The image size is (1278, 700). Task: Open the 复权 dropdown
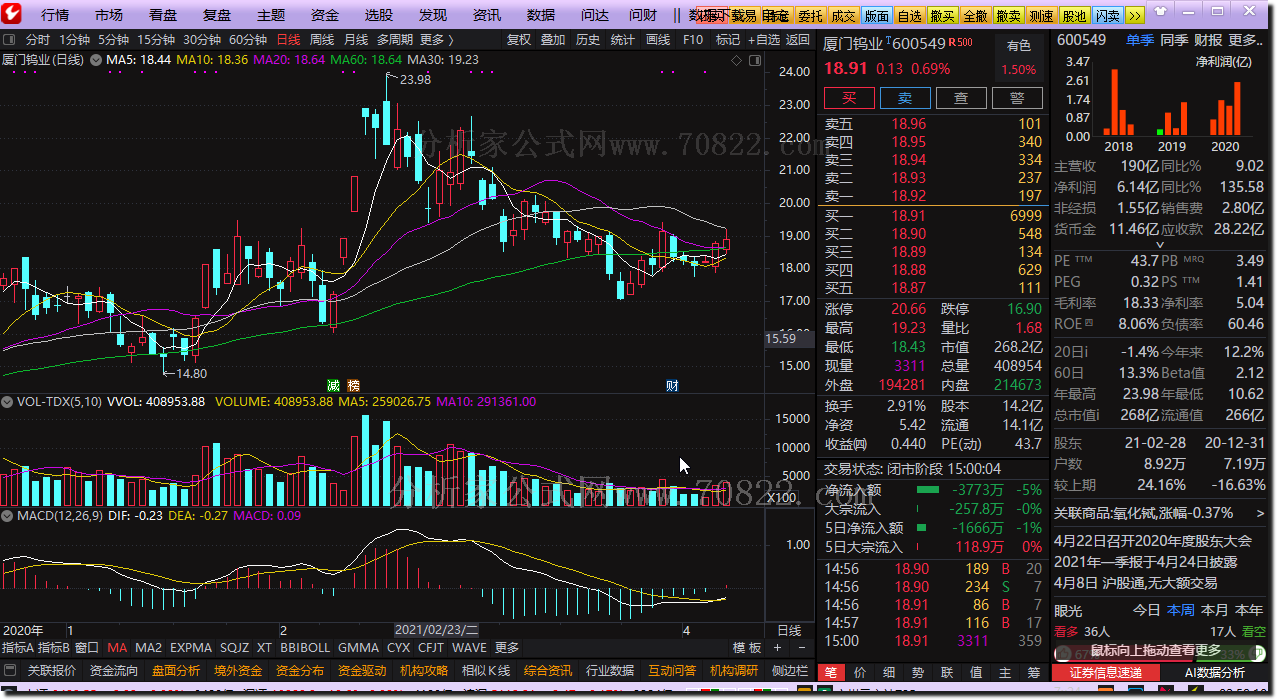(519, 40)
